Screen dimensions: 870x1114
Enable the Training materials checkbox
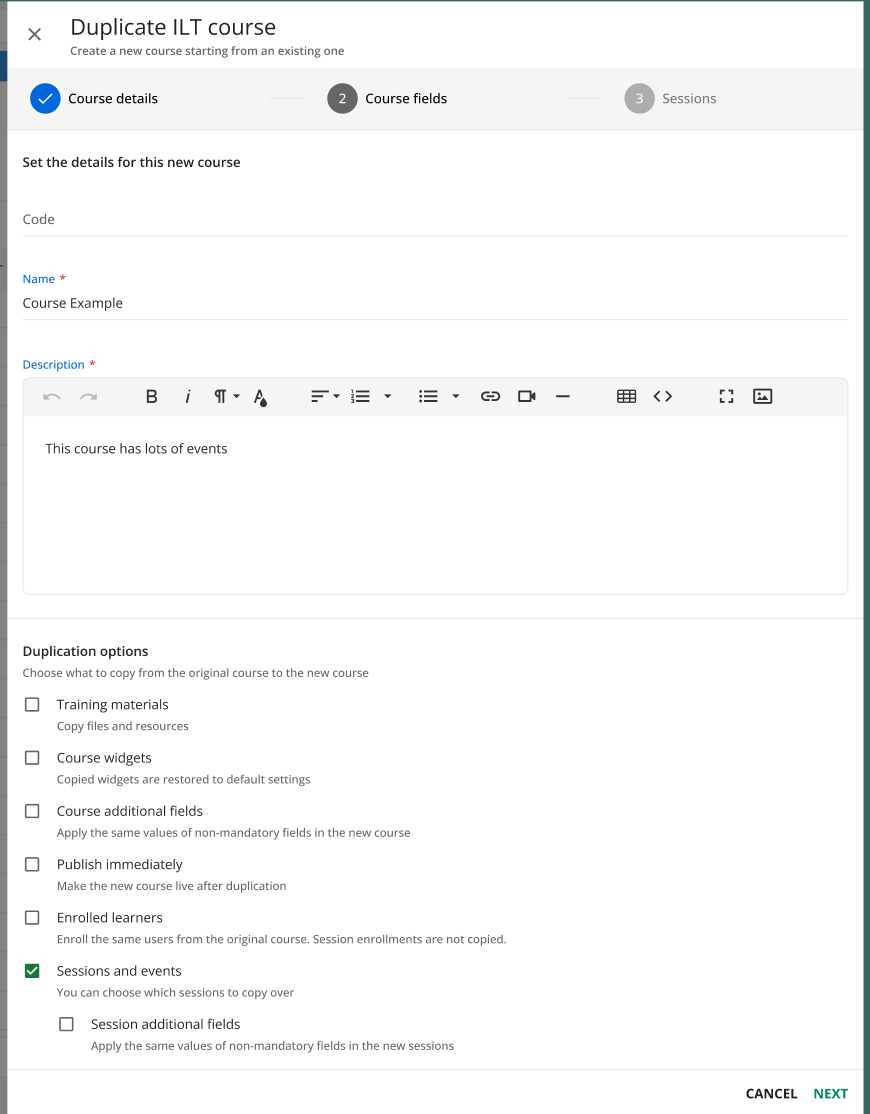click(32, 705)
